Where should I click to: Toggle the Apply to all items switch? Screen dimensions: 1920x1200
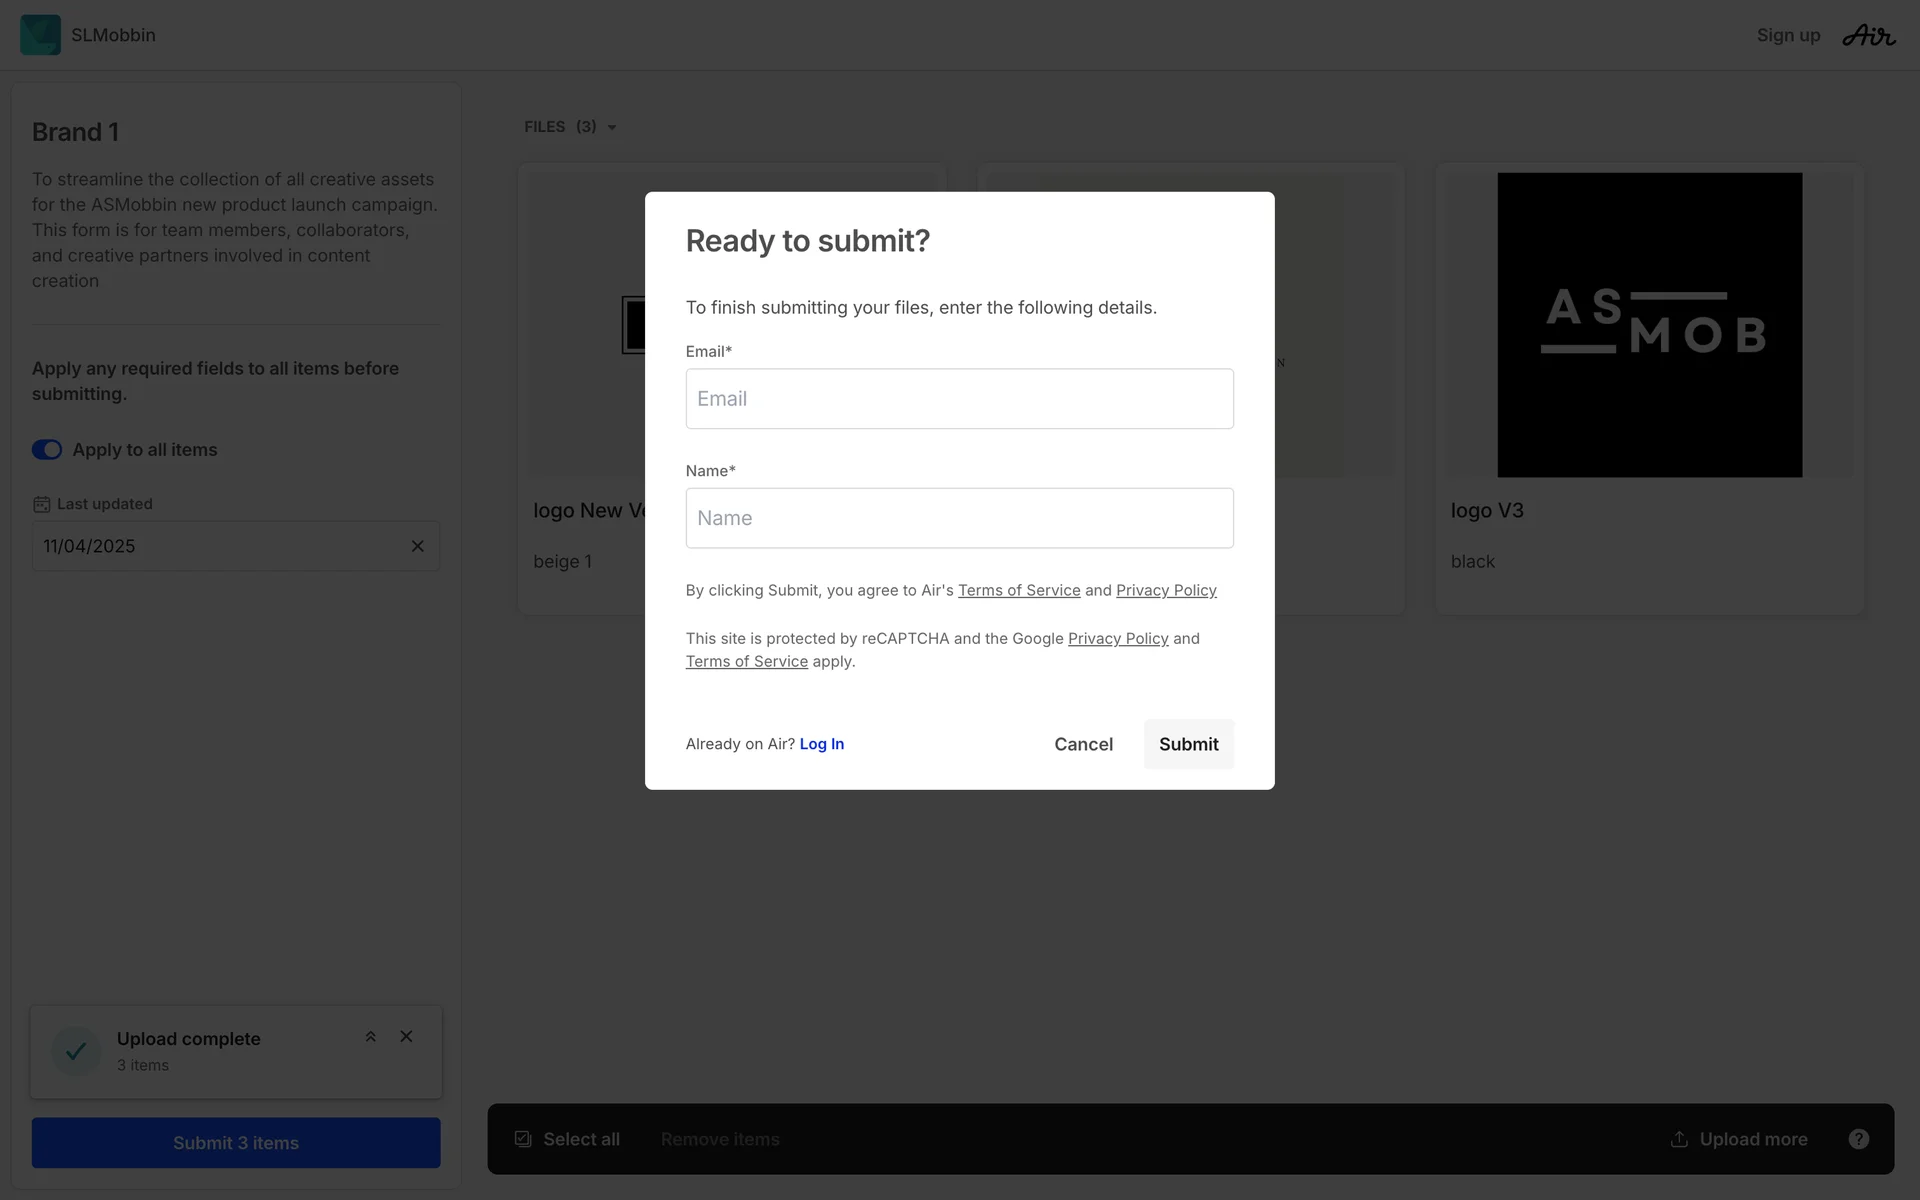tap(47, 450)
